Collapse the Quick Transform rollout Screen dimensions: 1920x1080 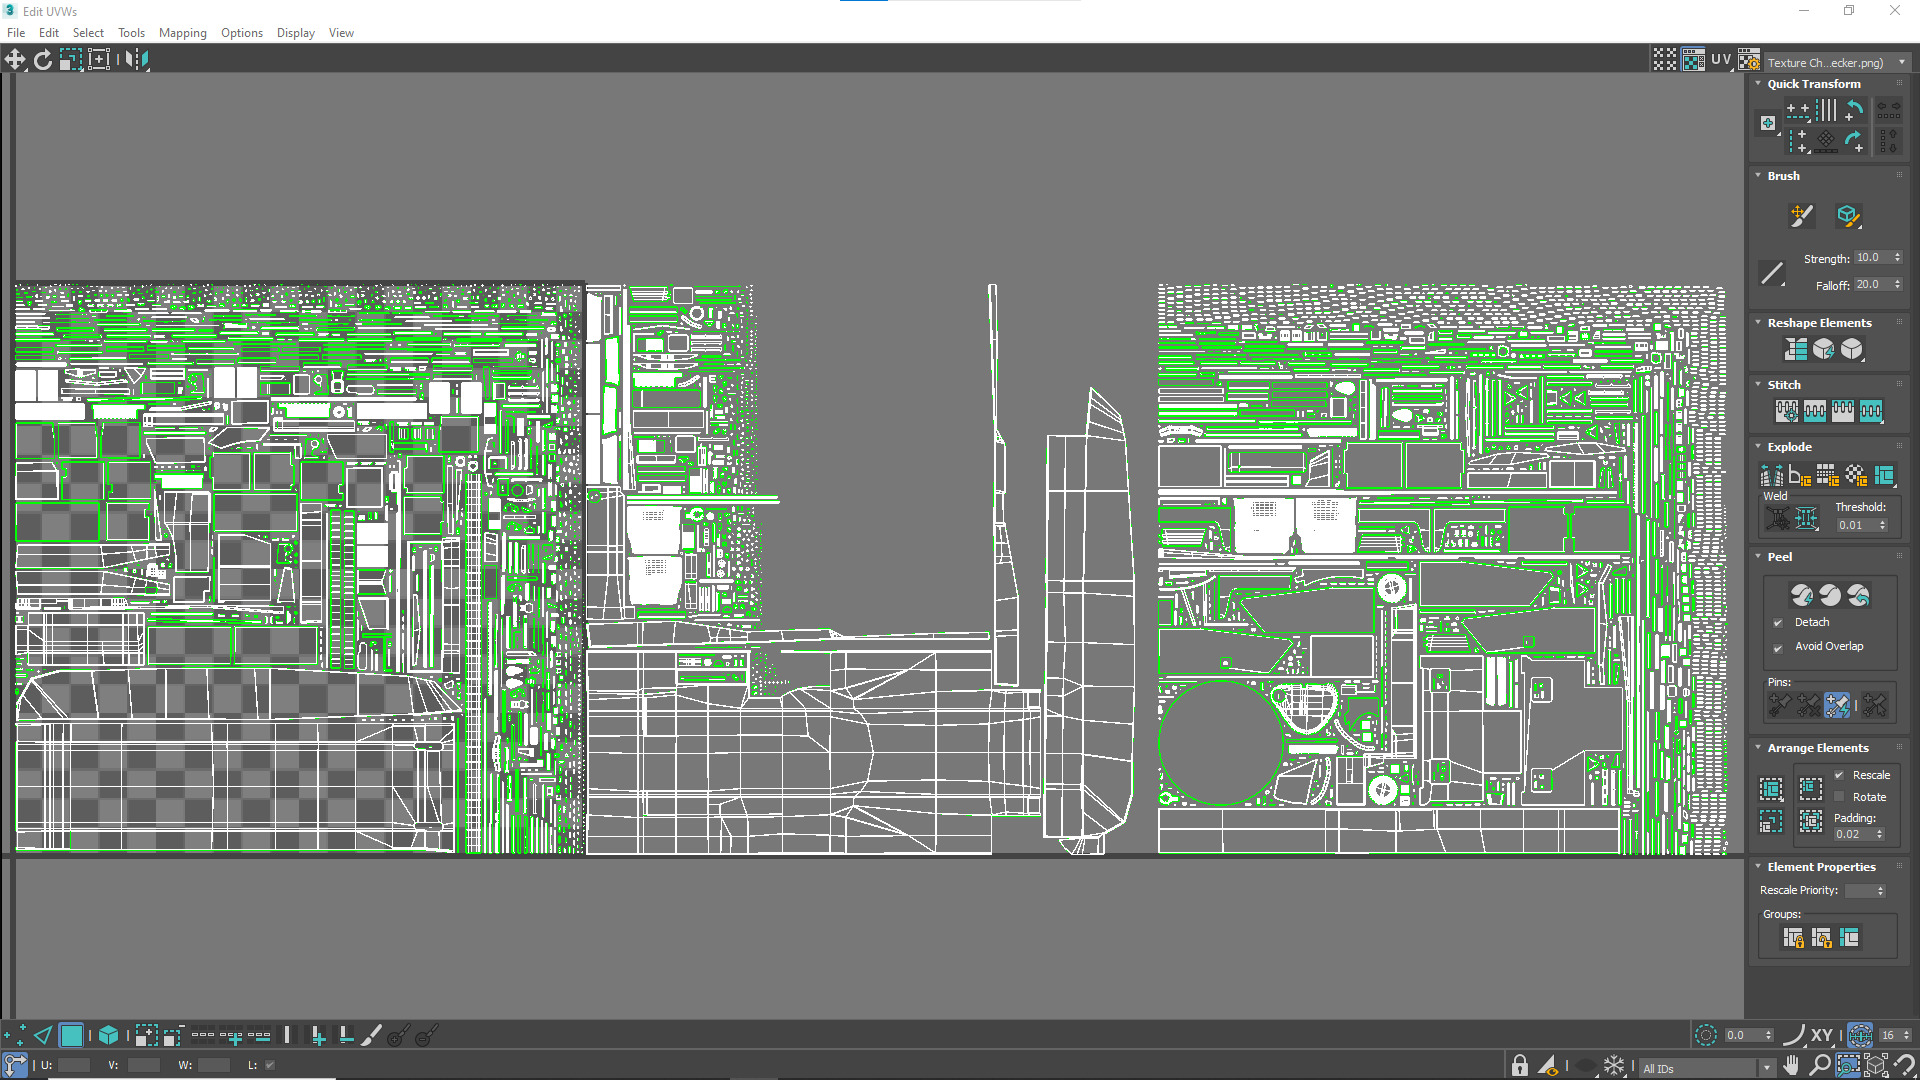1758,84
